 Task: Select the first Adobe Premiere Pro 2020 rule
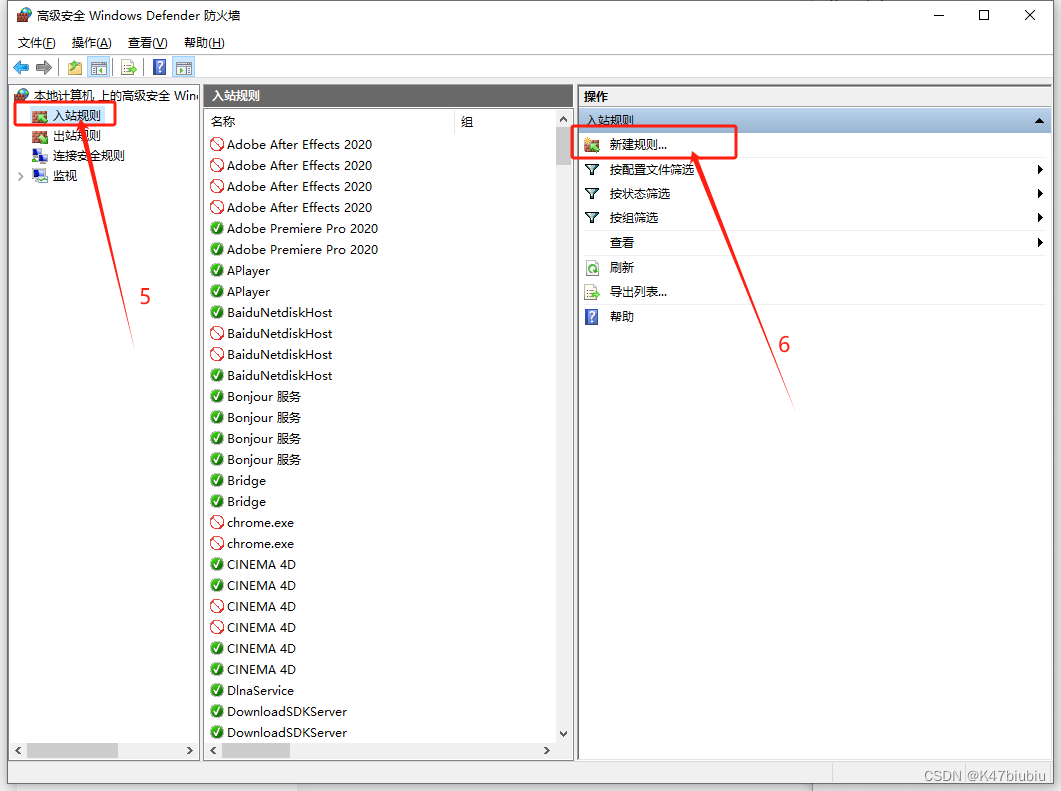(x=302, y=228)
